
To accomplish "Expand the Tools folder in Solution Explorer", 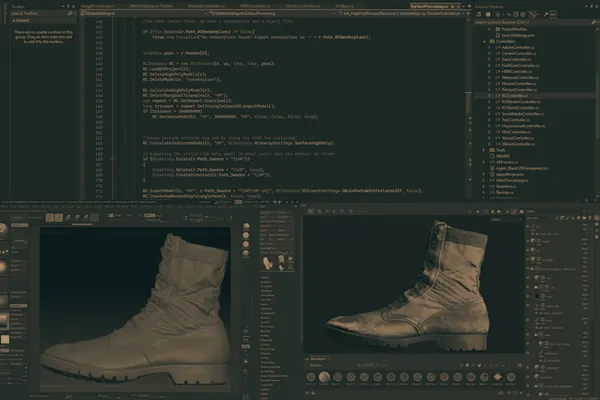I will tap(484, 150).
